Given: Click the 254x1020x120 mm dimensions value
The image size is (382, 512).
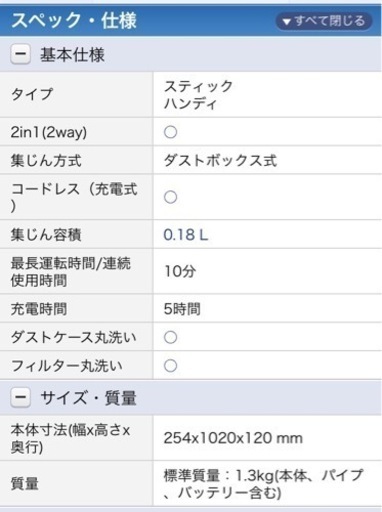Looking at the screenshot, I should click(233, 438).
